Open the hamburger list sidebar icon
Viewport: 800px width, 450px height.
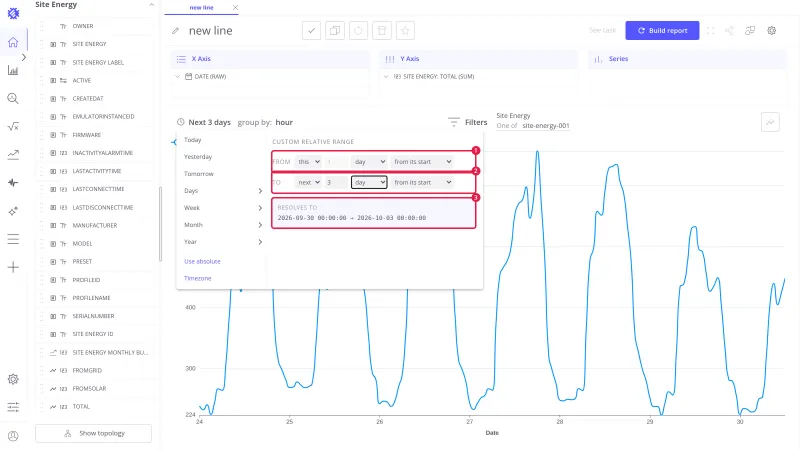point(13,239)
